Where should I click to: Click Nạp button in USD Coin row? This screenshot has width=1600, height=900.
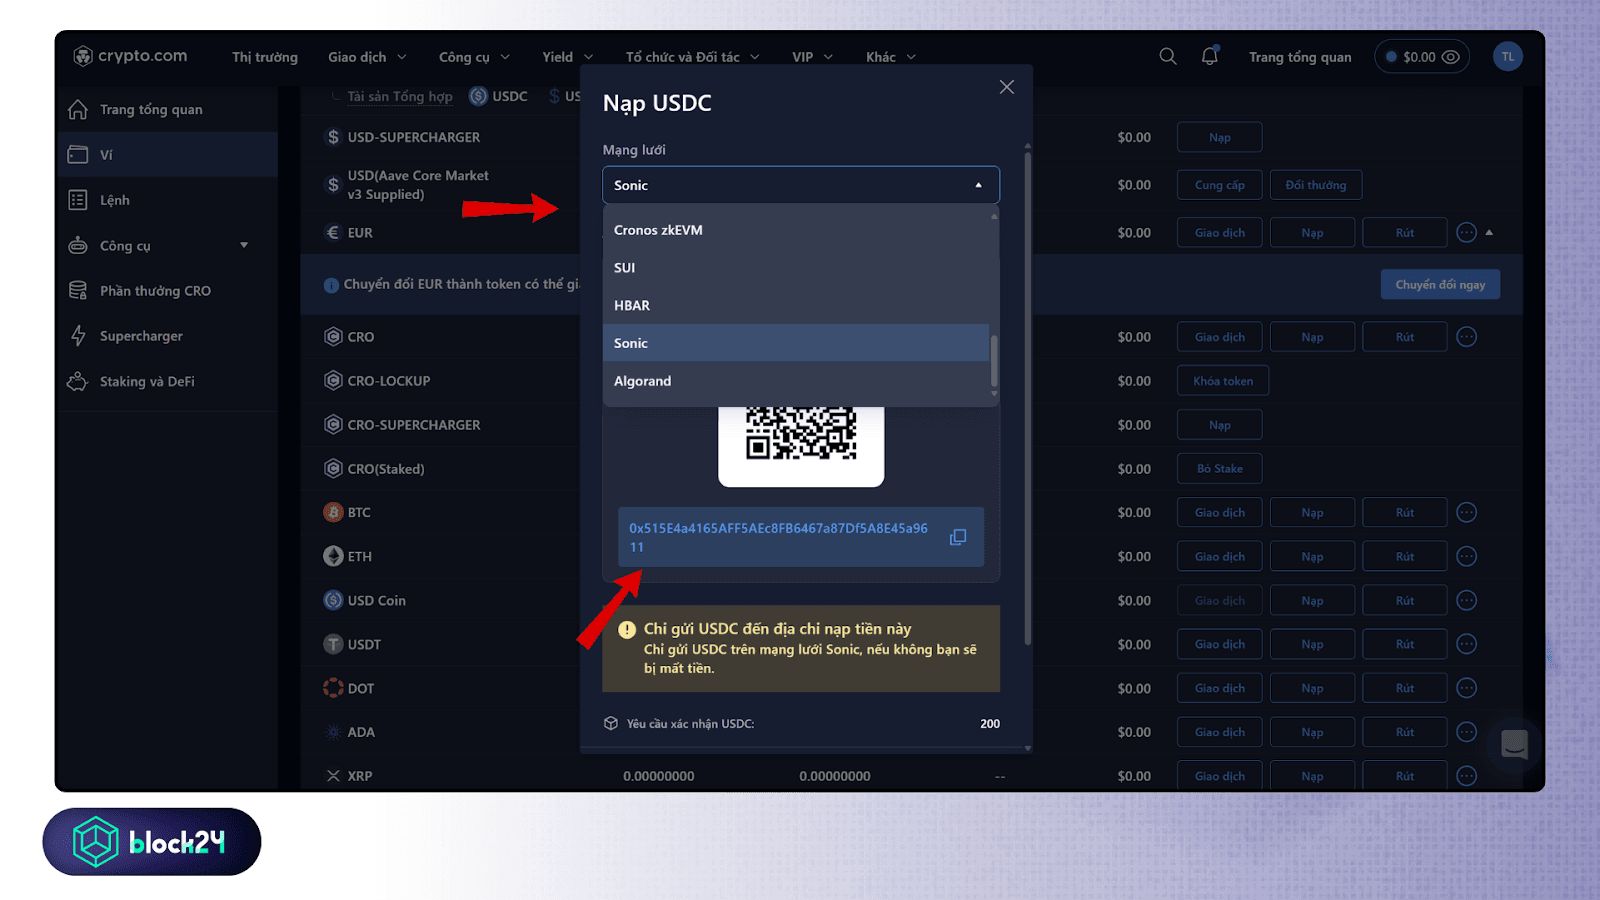tap(1313, 601)
